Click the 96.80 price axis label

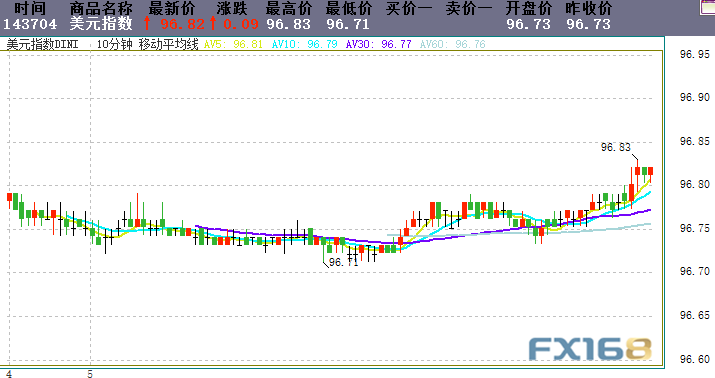tap(695, 185)
